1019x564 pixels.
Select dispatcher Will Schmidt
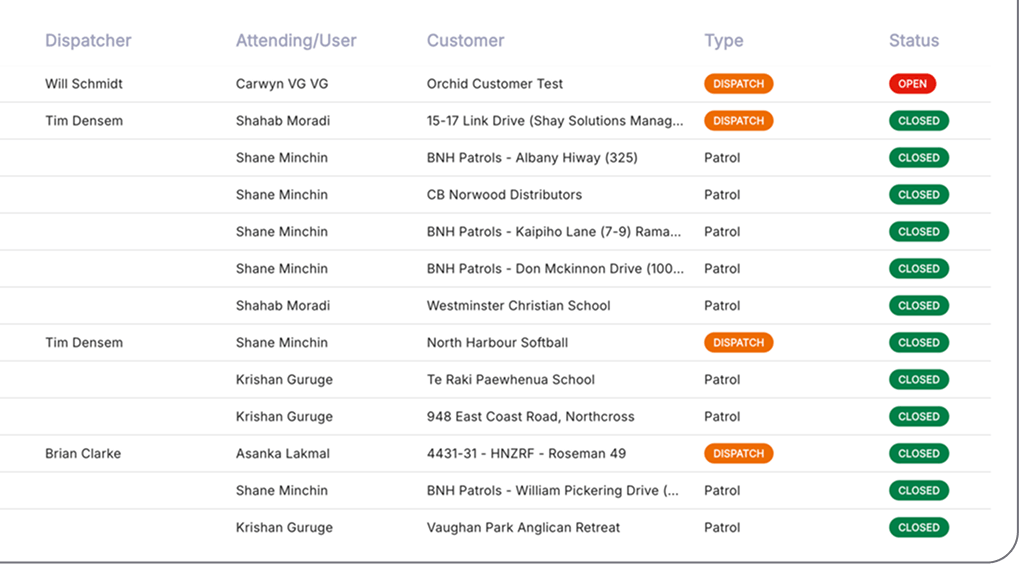coord(84,84)
